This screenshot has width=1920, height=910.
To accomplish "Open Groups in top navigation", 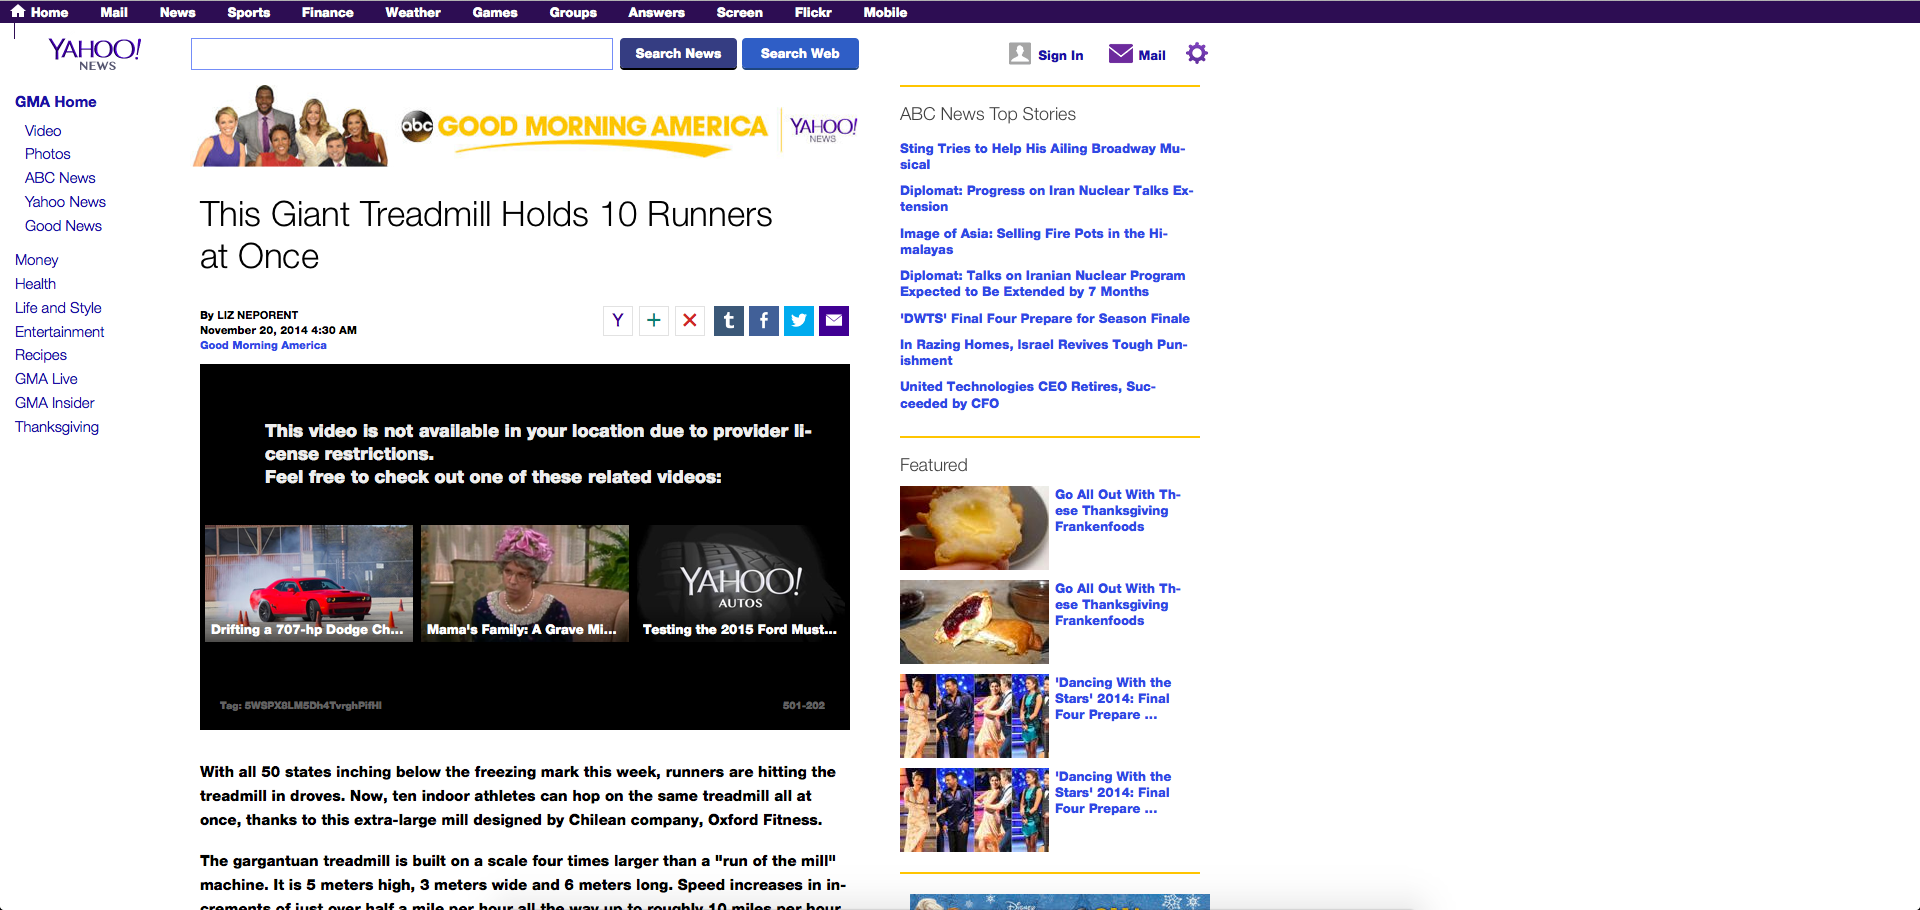I will 573,12.
